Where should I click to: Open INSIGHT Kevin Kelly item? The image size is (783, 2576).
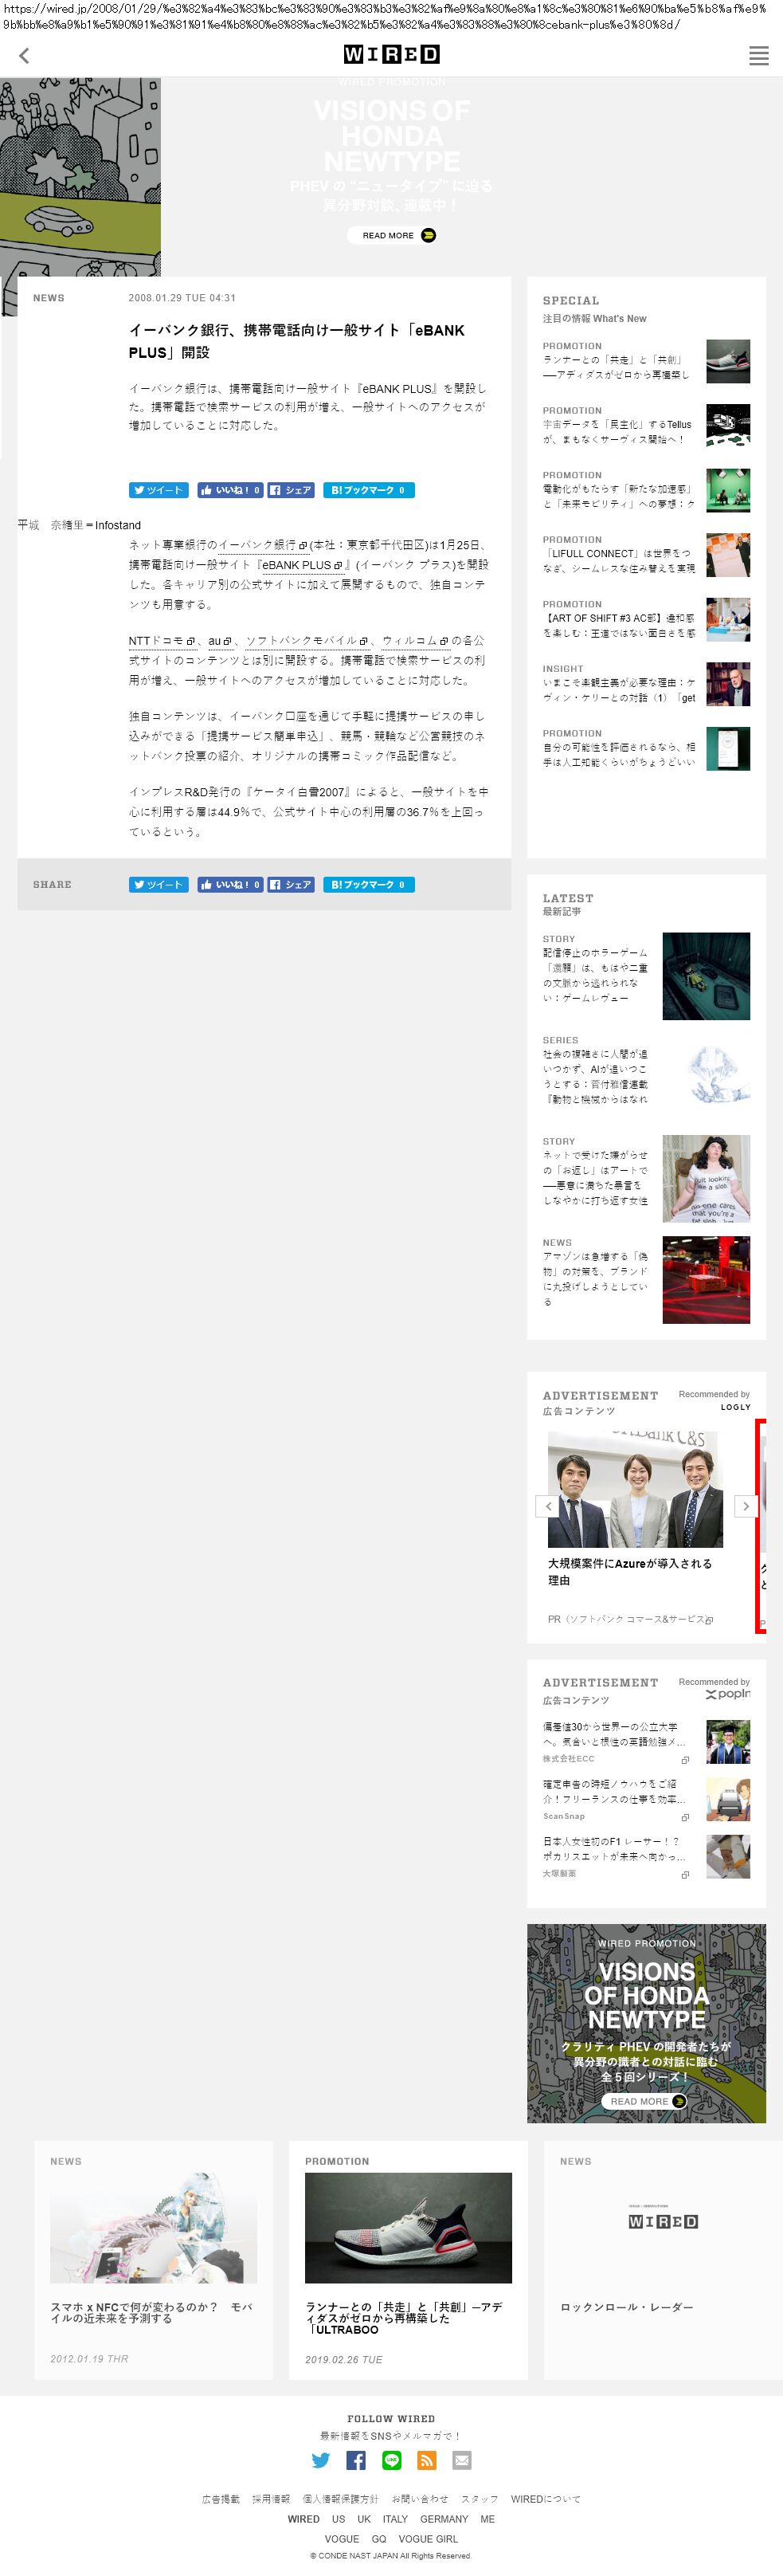point(618,690)
